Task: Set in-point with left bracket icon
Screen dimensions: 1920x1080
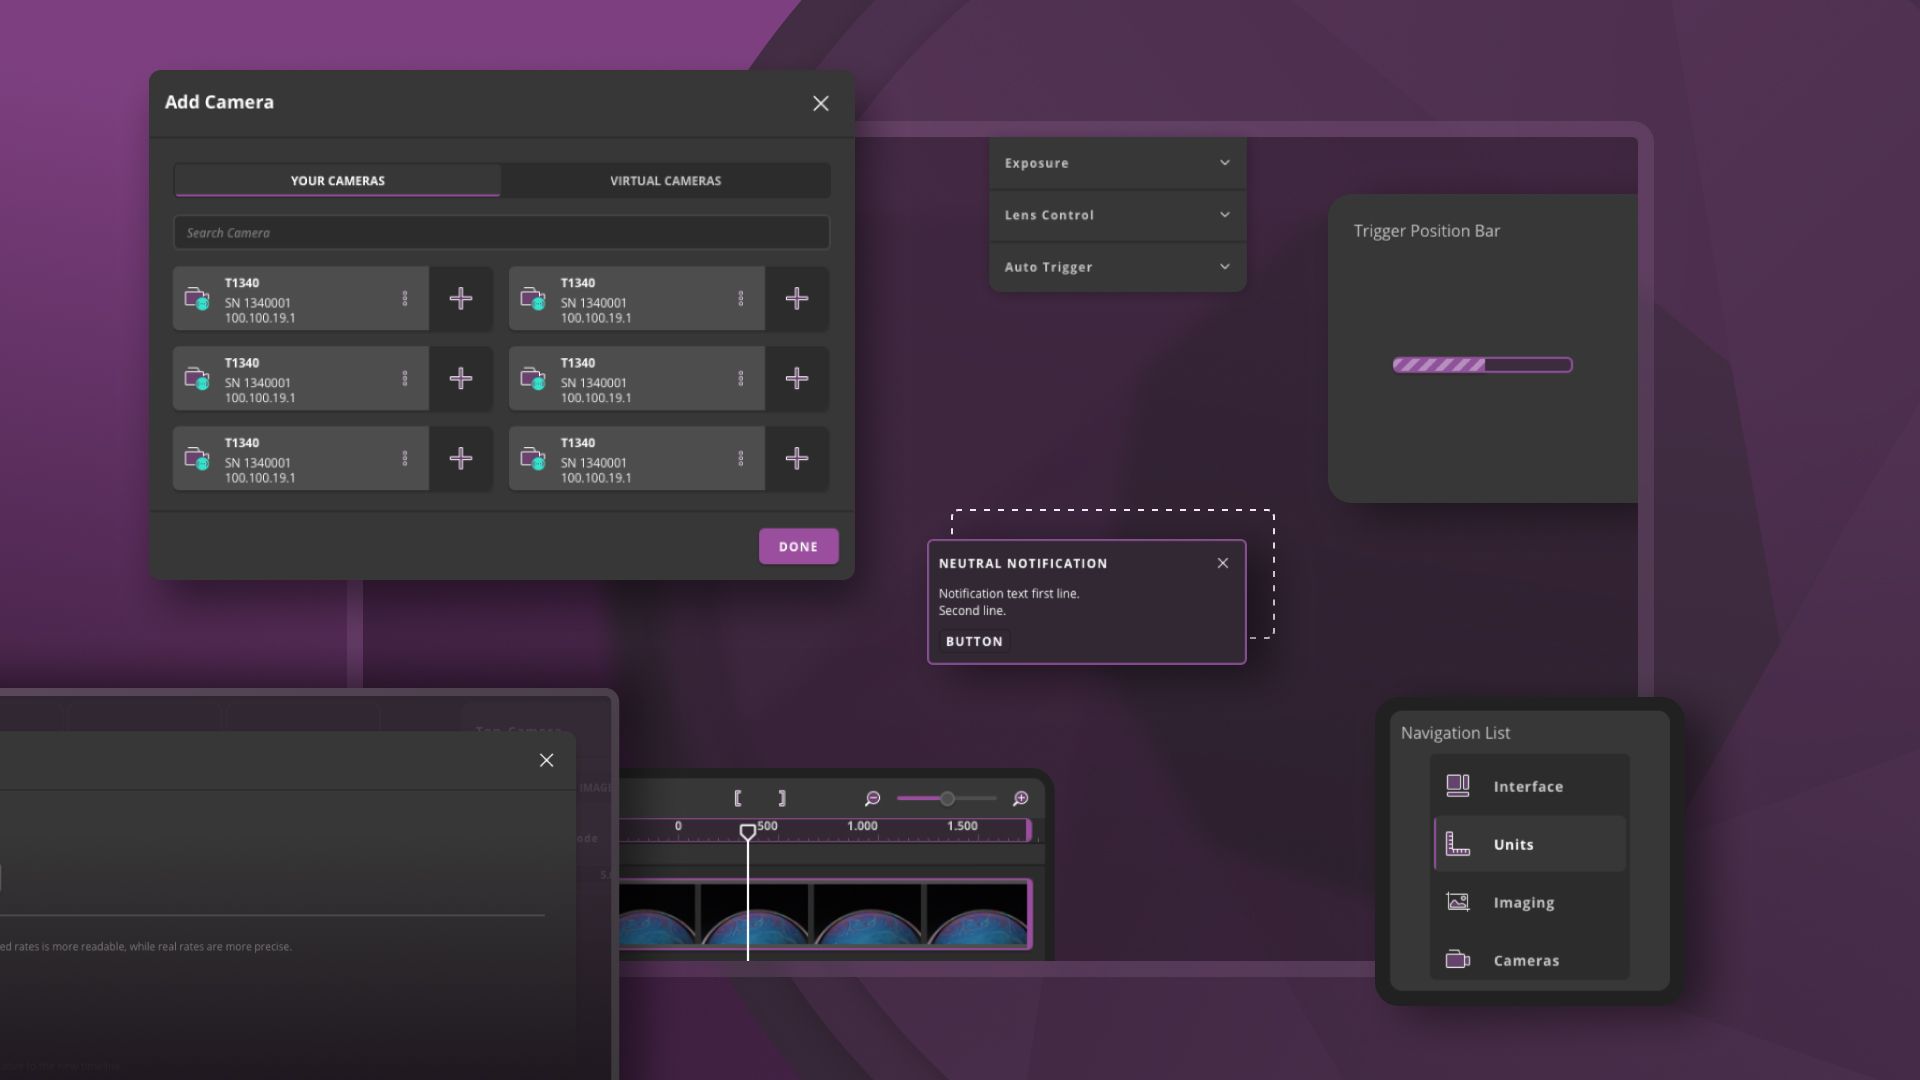Action: (x=738, y=798)
